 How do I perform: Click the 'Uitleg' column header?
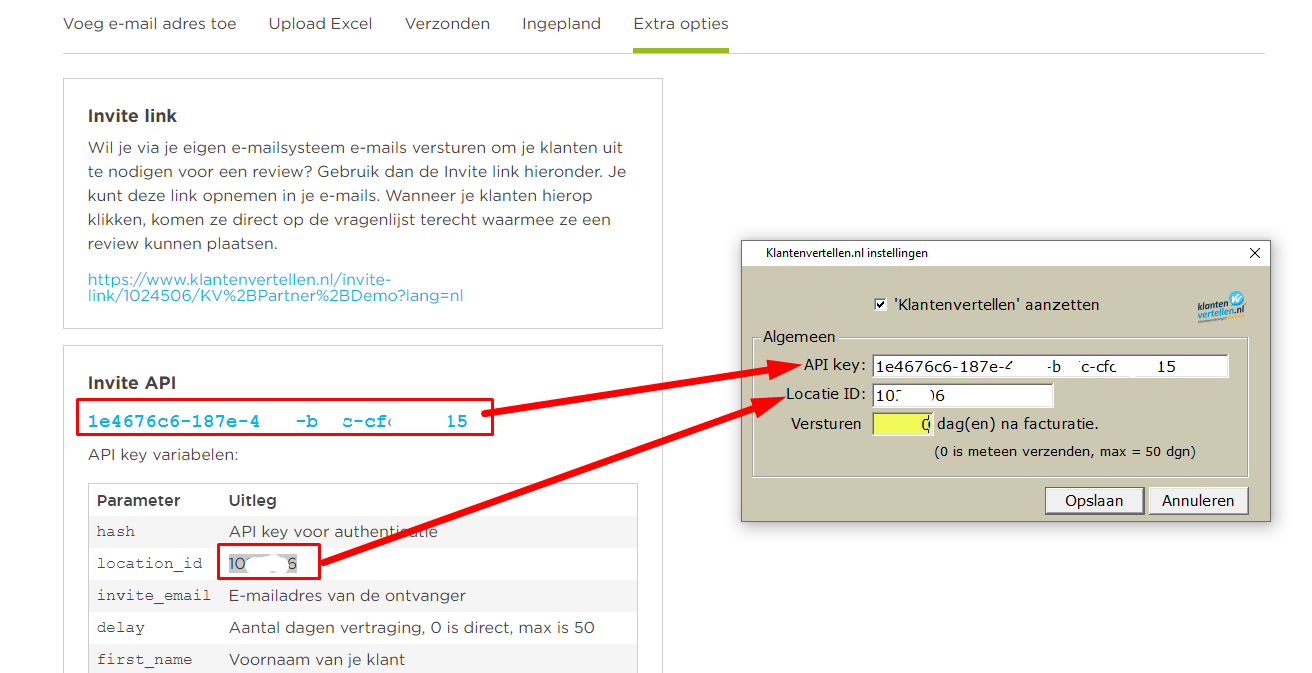click(253, 500)
